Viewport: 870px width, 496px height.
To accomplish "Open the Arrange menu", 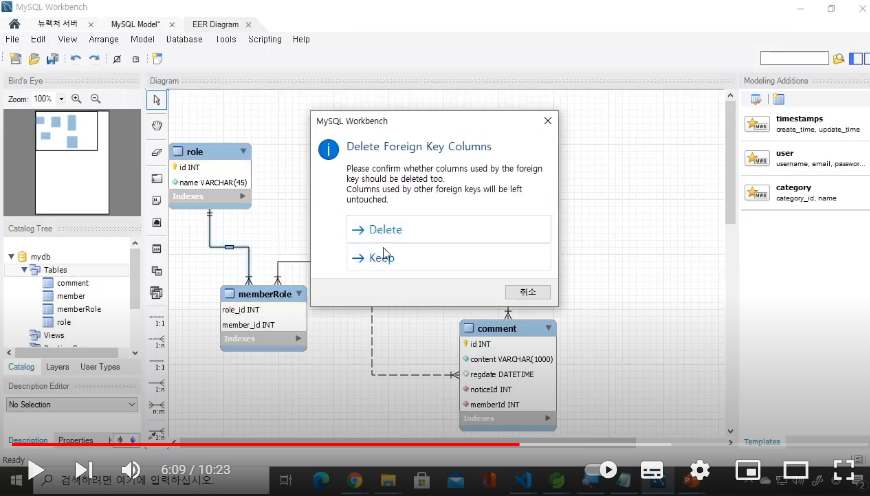I will pos(104,39).
